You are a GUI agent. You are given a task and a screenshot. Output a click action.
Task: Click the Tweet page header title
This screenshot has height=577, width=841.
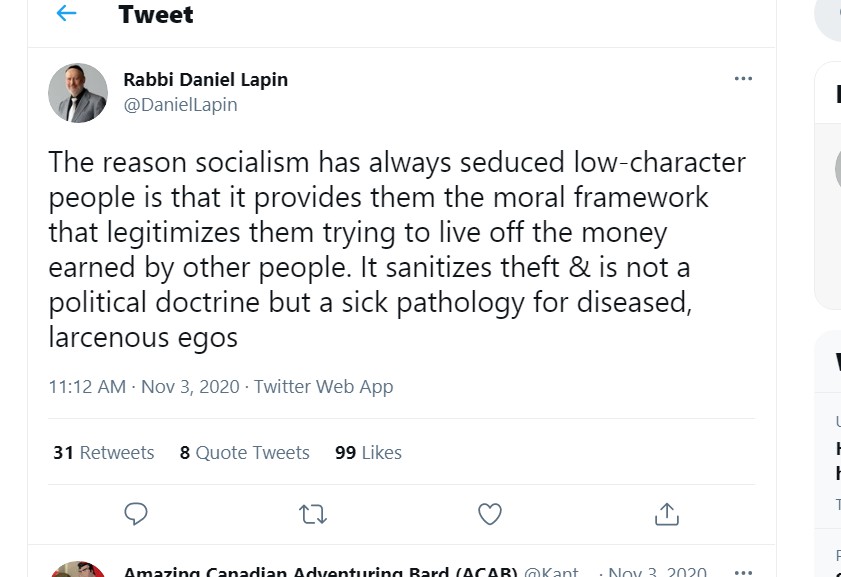pos(156,15)
